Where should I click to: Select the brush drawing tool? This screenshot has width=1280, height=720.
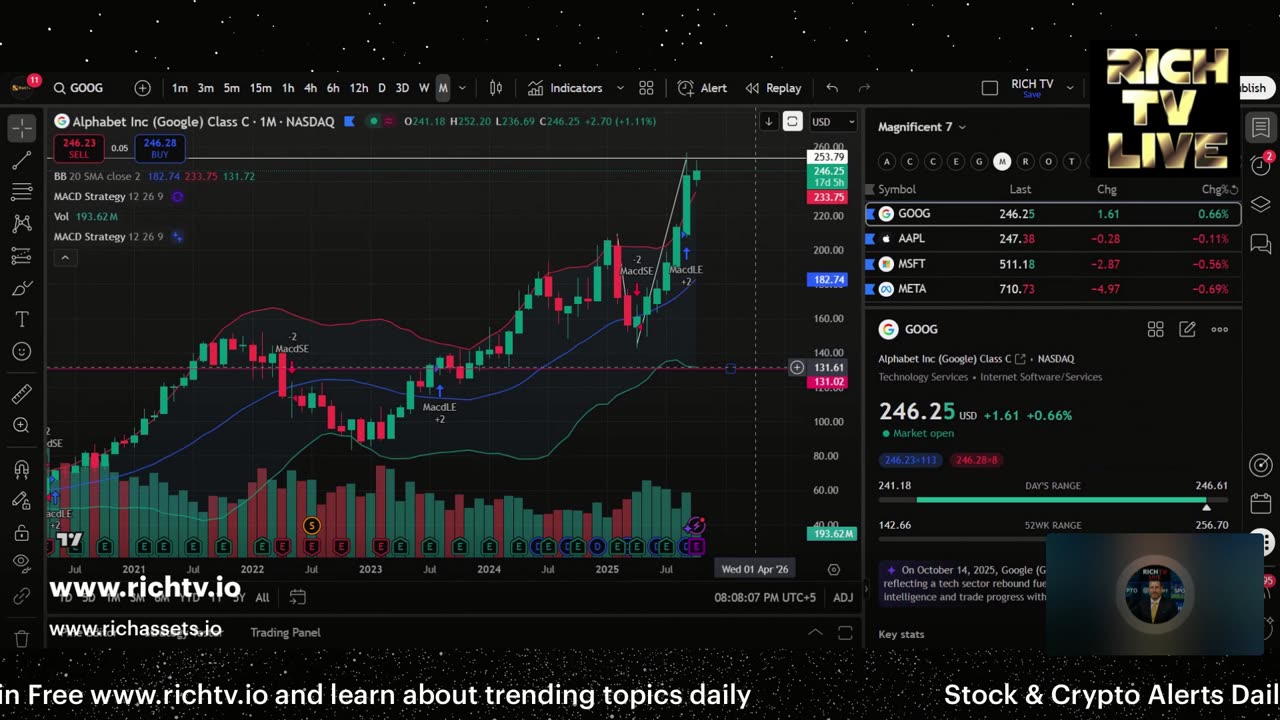coord(21,288)
